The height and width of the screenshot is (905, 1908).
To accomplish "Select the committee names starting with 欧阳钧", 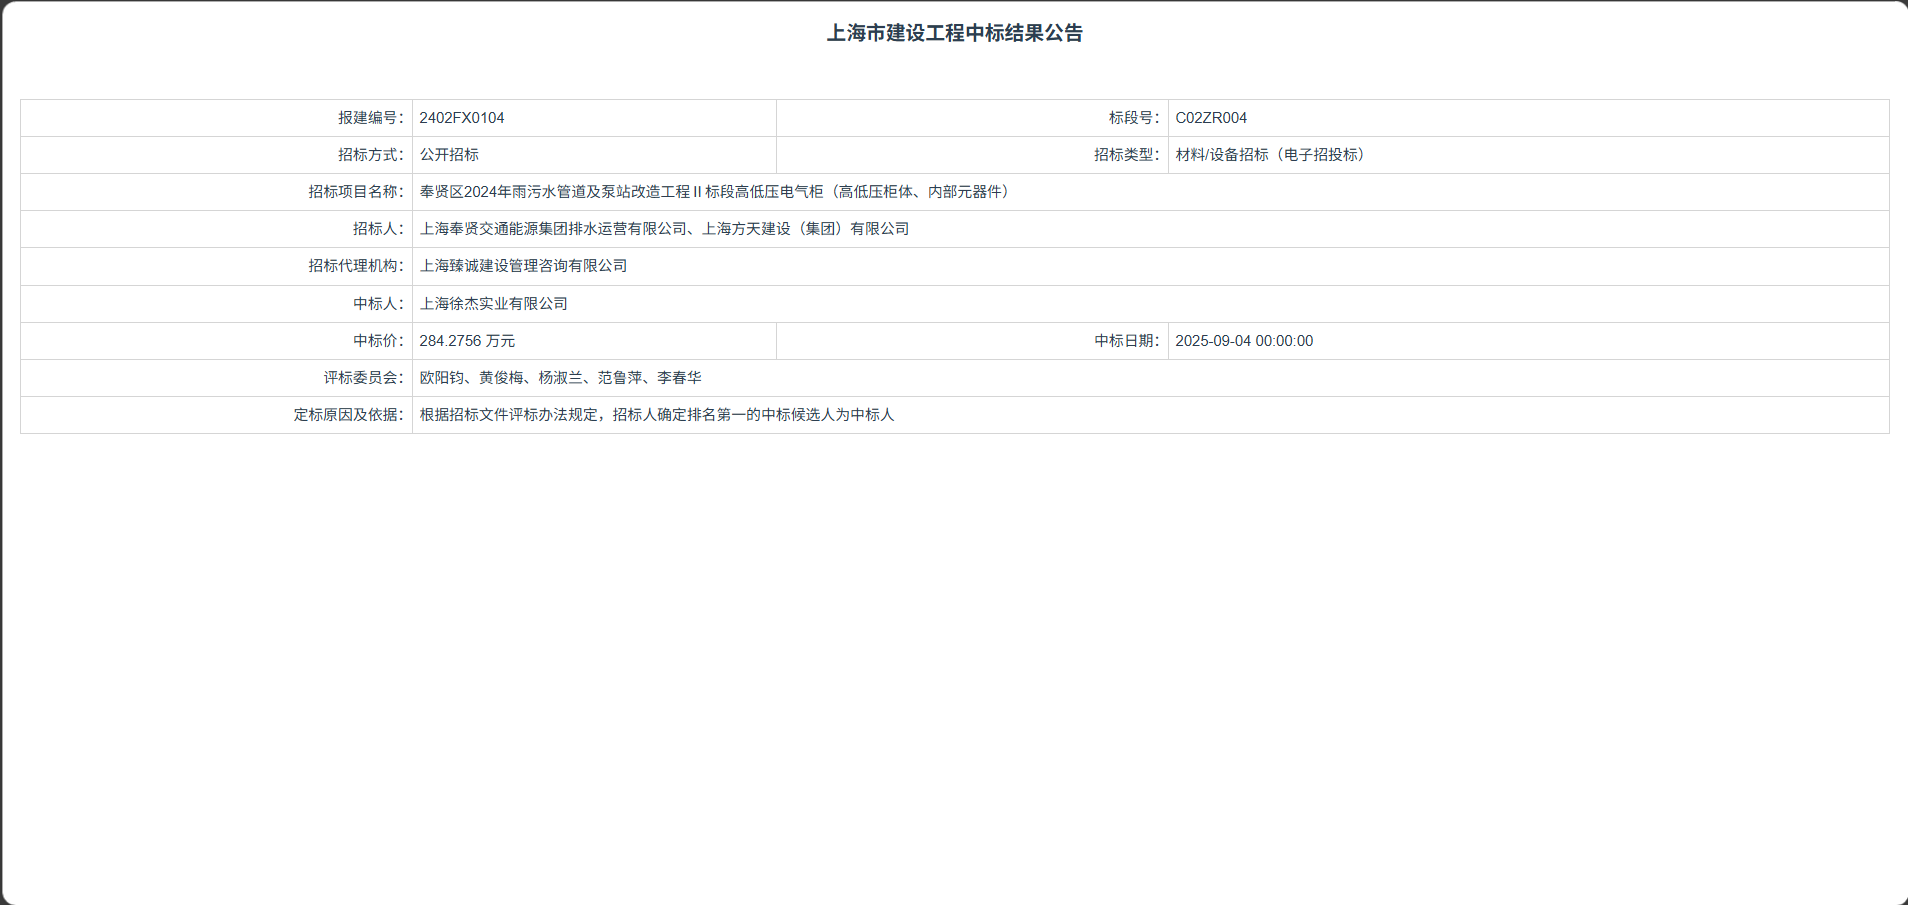I will [x=560, y=378].
